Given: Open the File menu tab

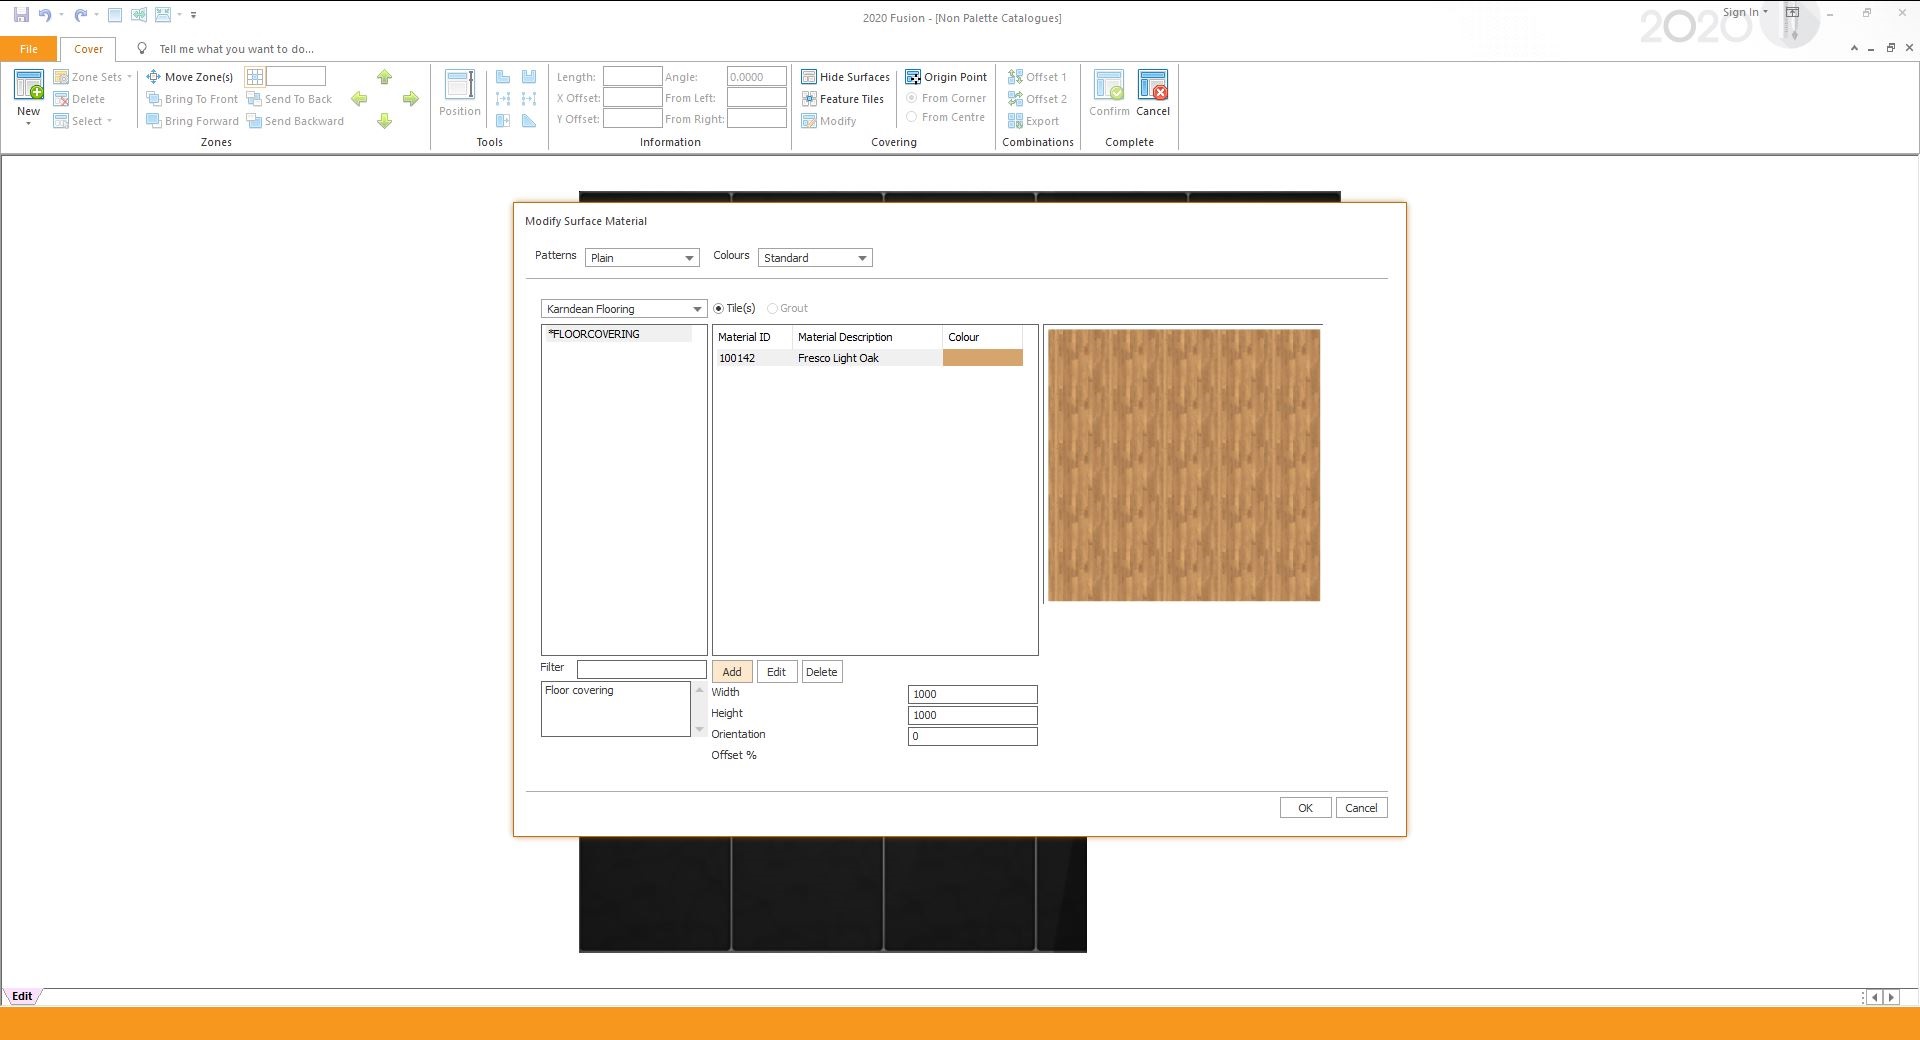Looking at the screenshot, I should point(29,49).
